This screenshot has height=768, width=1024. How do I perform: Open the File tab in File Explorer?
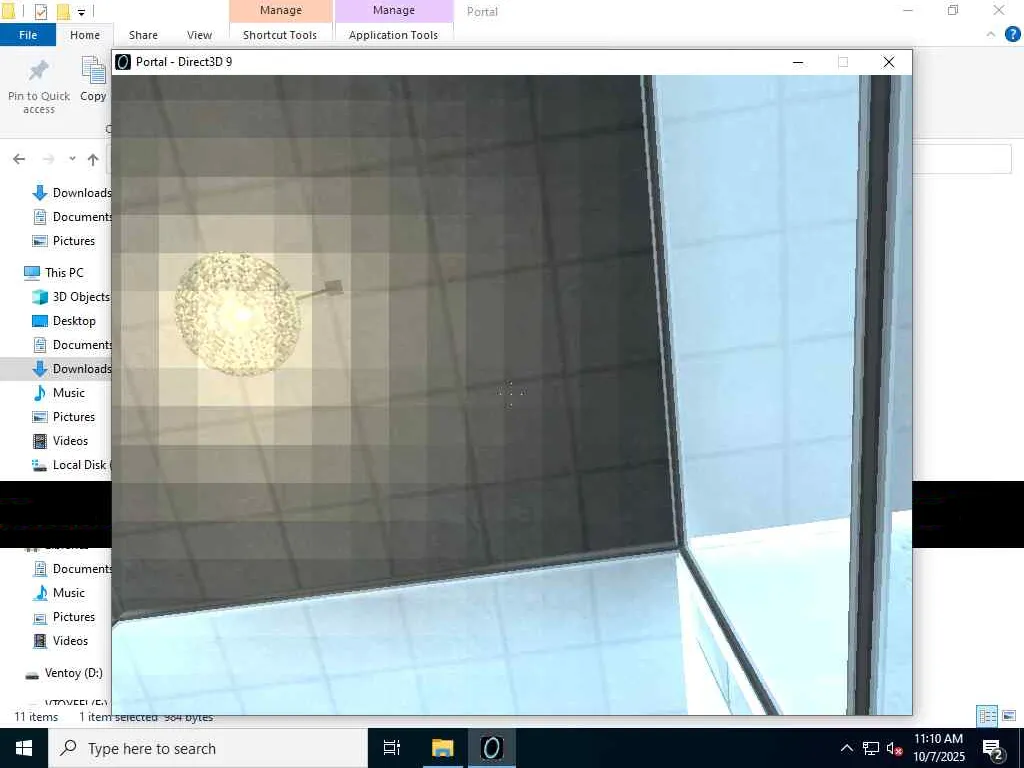tap(27, 35)
